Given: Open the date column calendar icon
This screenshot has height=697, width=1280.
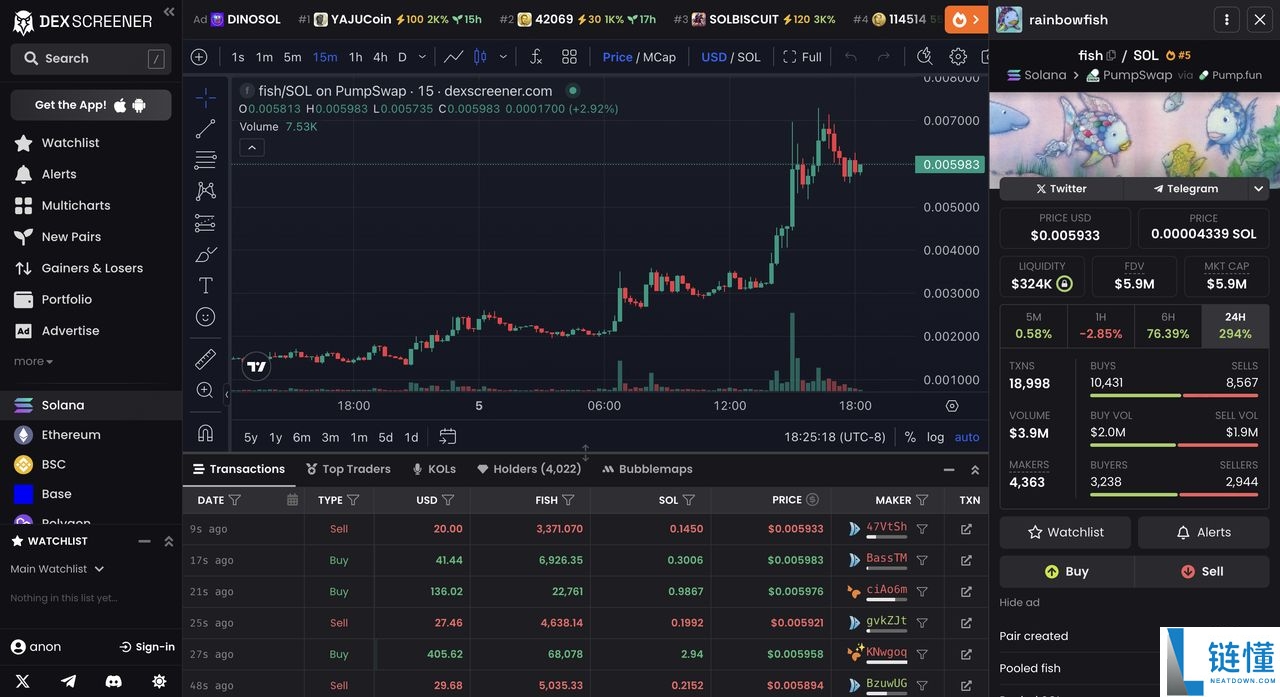Looking at the screenshot, I should tap(292, 500).
